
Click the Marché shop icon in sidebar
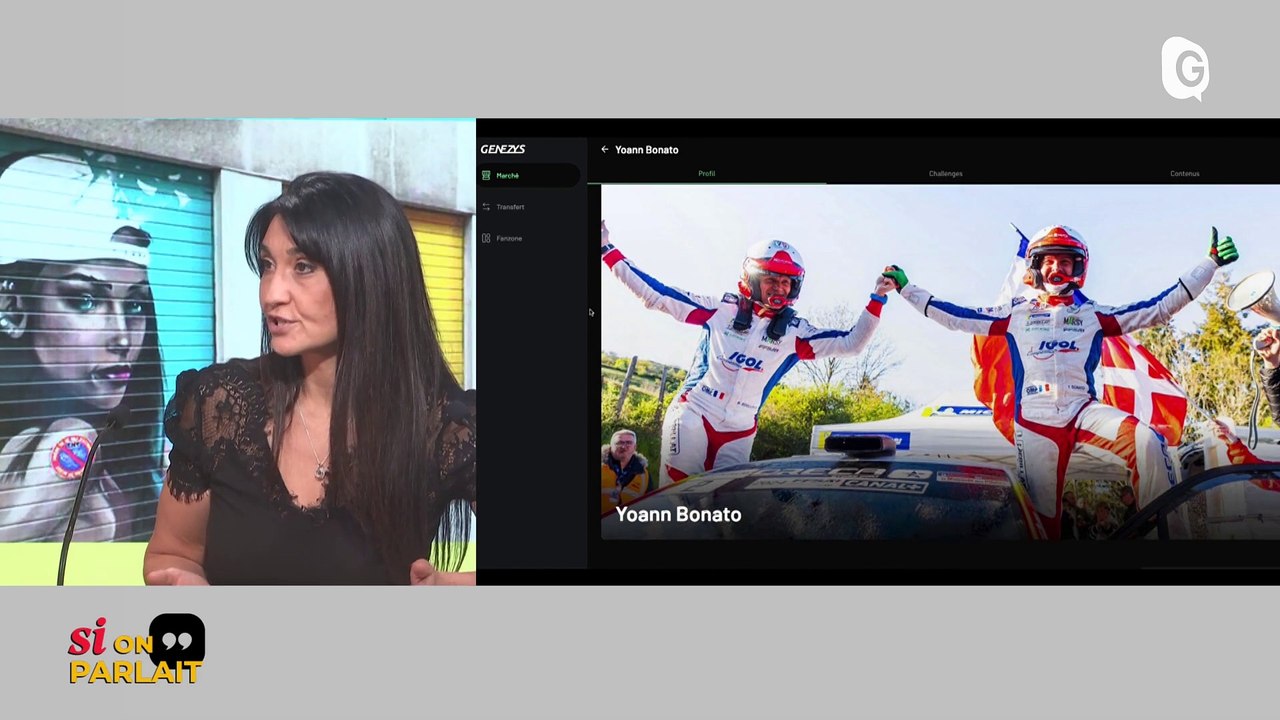pos(486,175)
